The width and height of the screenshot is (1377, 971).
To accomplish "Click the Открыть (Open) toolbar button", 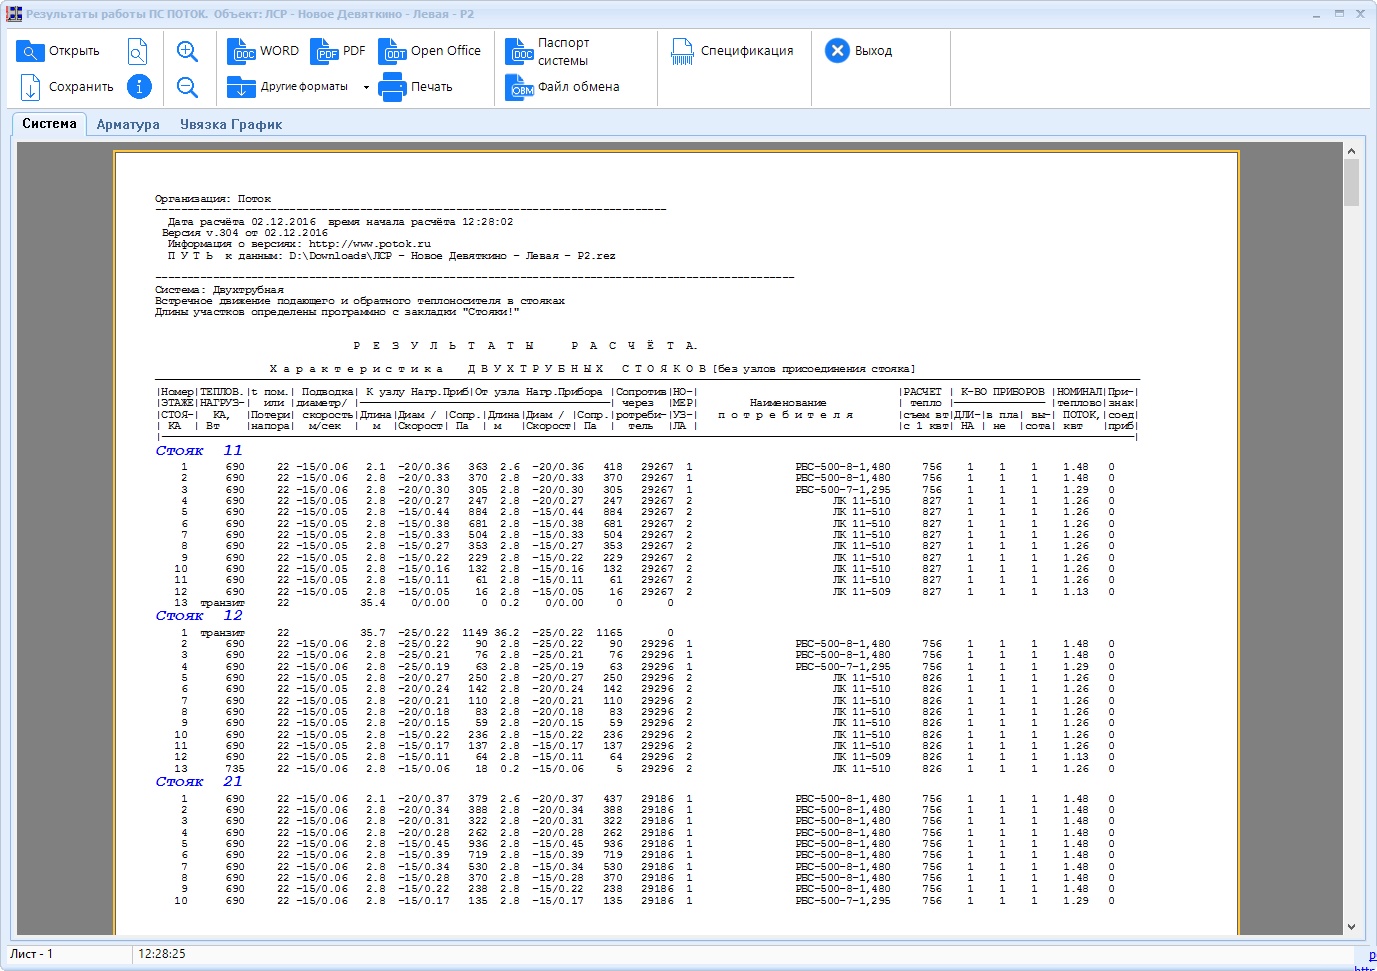I will [59, 51].
